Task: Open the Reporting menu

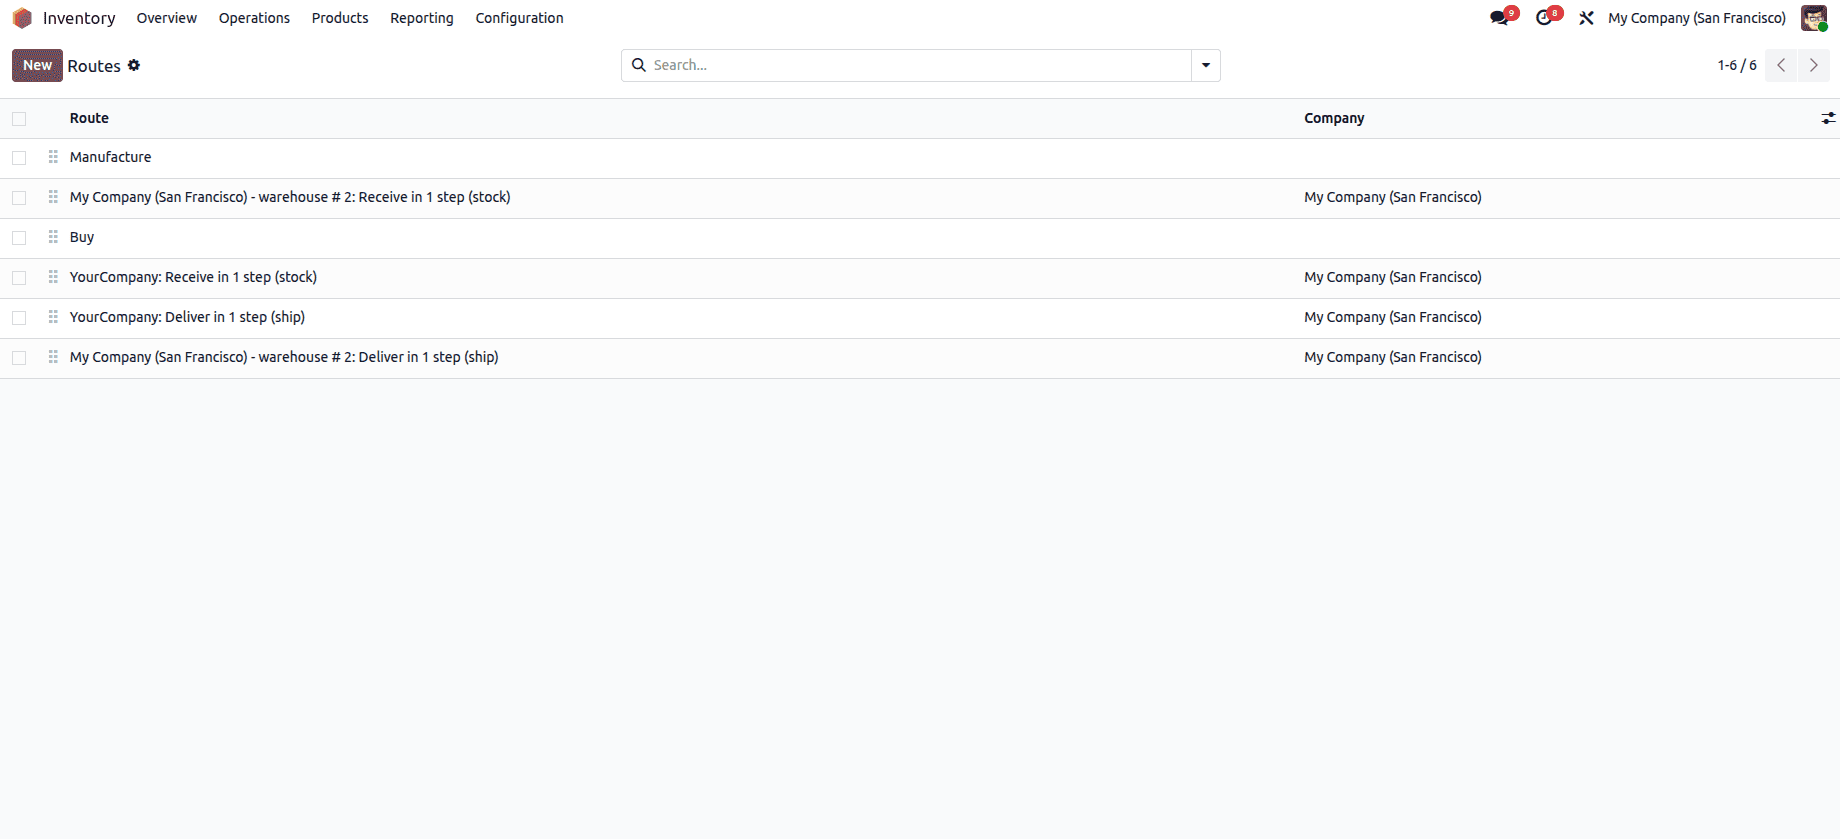Action: pos(422,18)
